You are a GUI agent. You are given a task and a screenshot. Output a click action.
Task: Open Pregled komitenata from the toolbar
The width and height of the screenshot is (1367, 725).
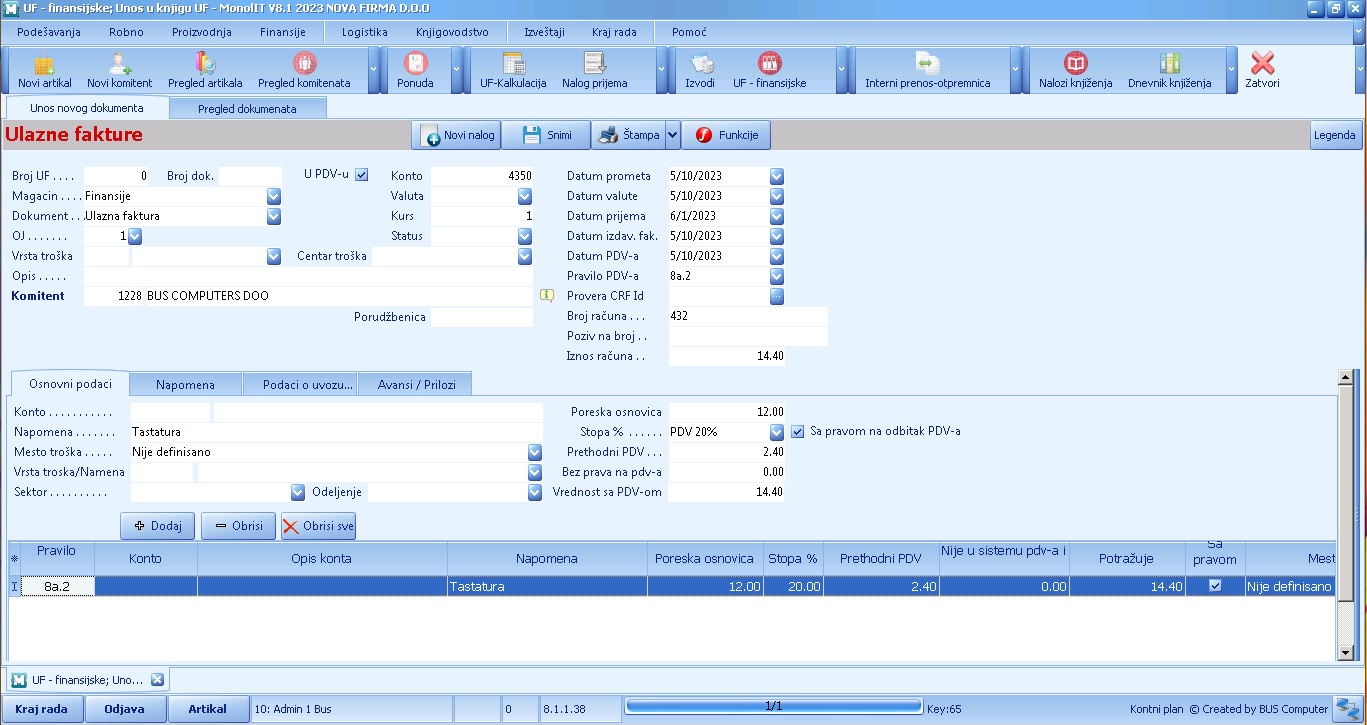coord(304,71)
